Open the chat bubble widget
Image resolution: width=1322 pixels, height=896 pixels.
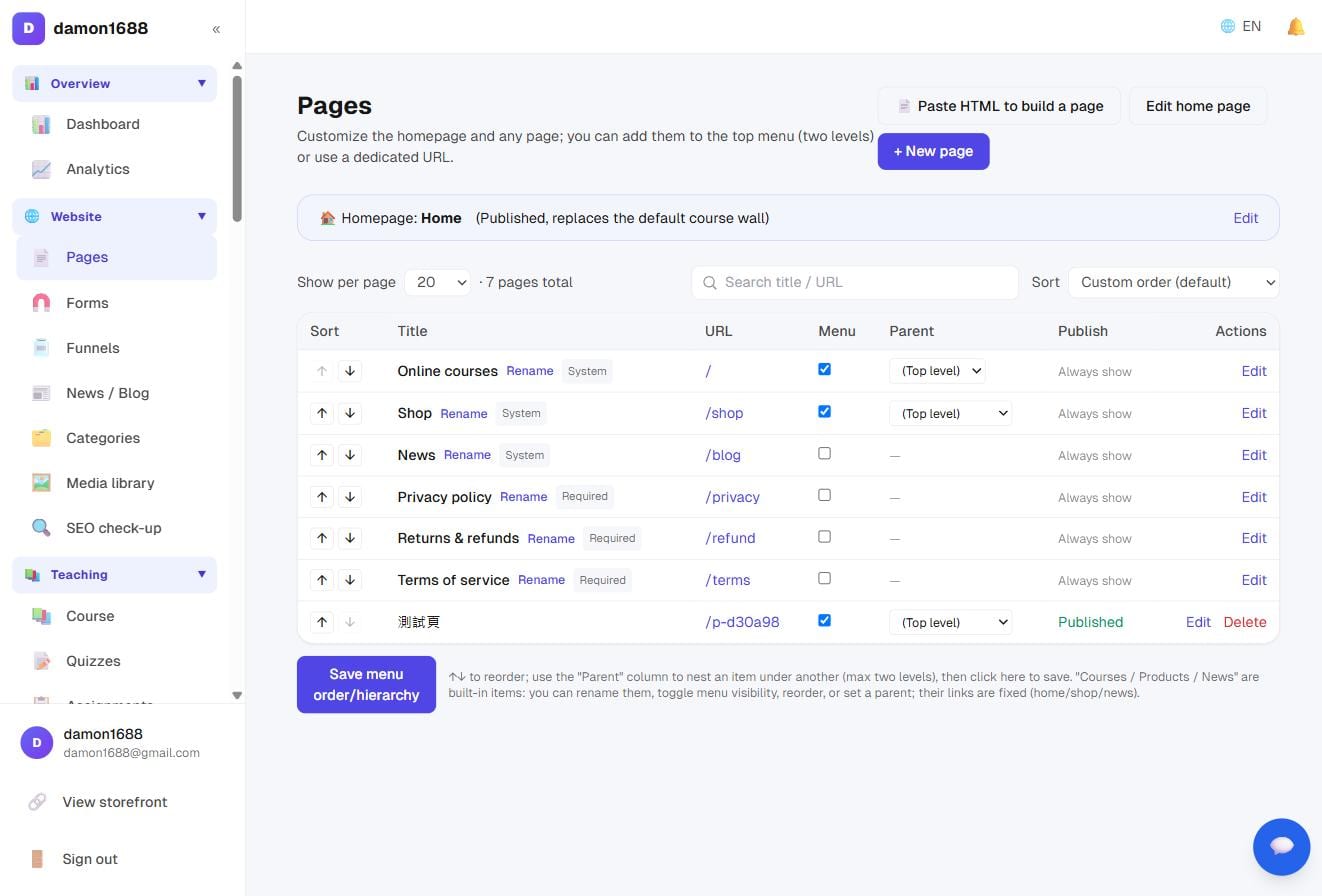[x=1281, y=846]
